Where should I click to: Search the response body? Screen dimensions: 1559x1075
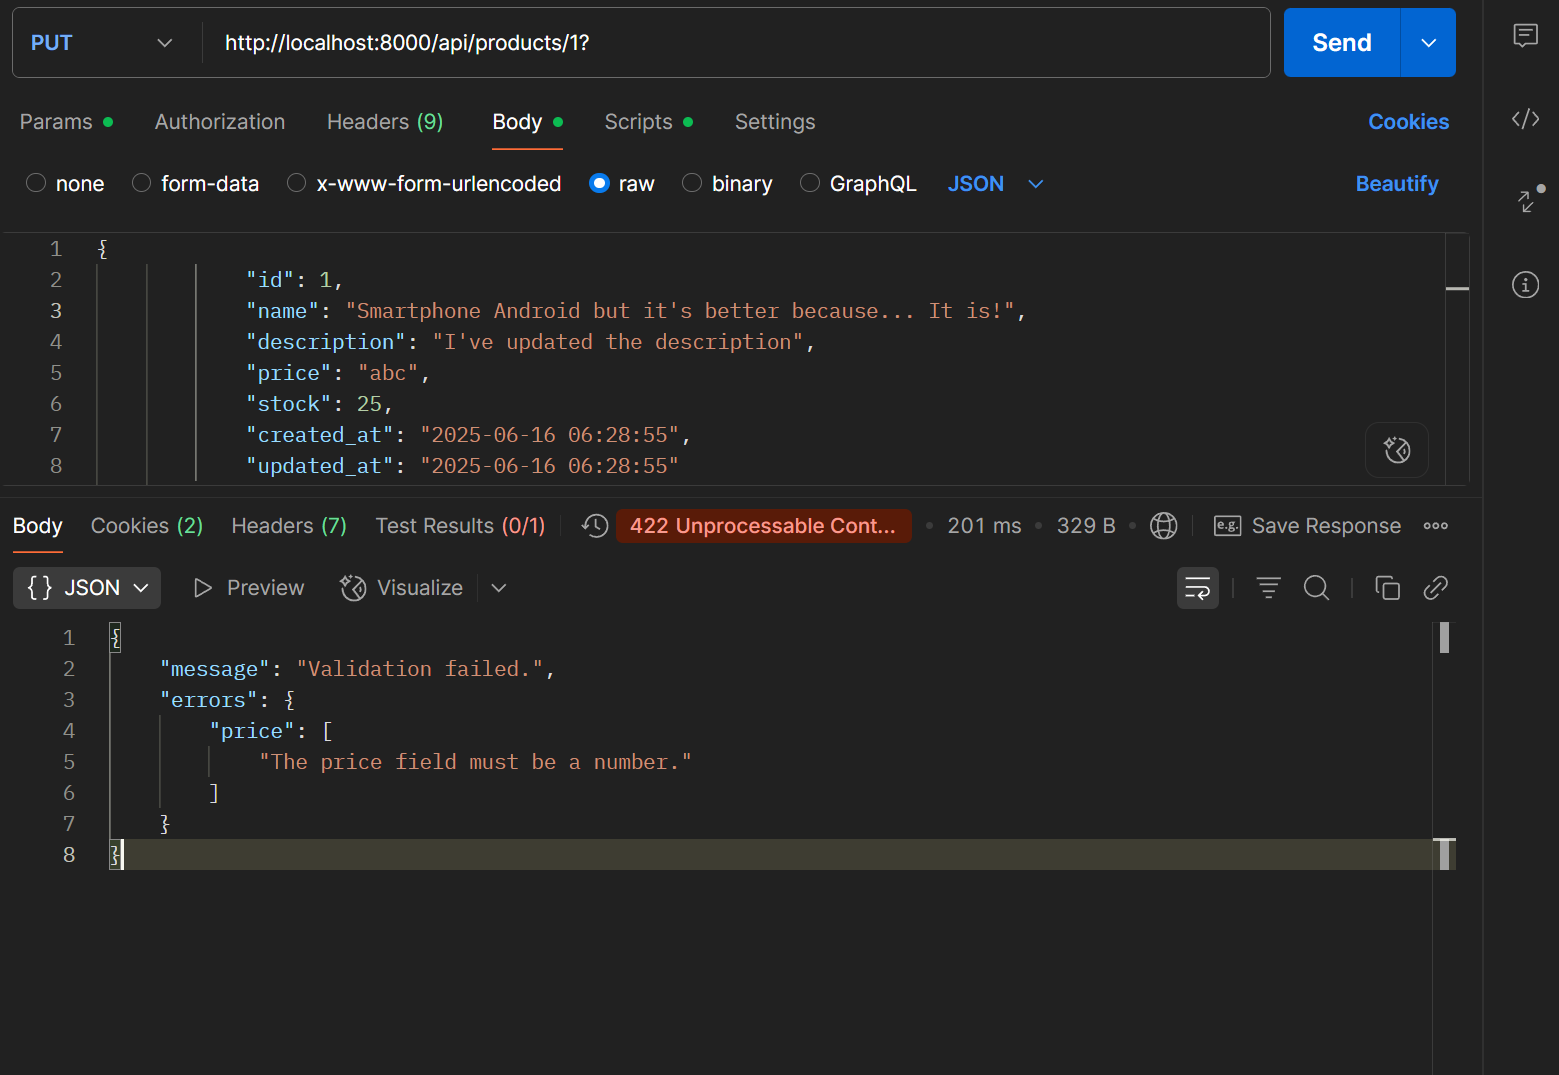pos(1316,588)
